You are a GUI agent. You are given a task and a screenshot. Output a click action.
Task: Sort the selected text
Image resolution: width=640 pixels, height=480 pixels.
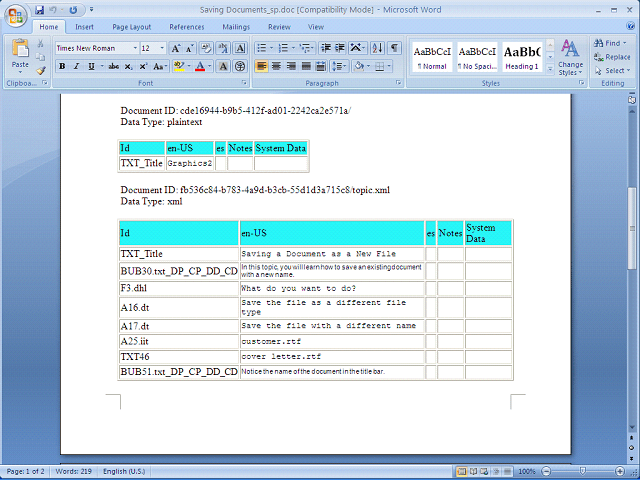pos(378,48)
